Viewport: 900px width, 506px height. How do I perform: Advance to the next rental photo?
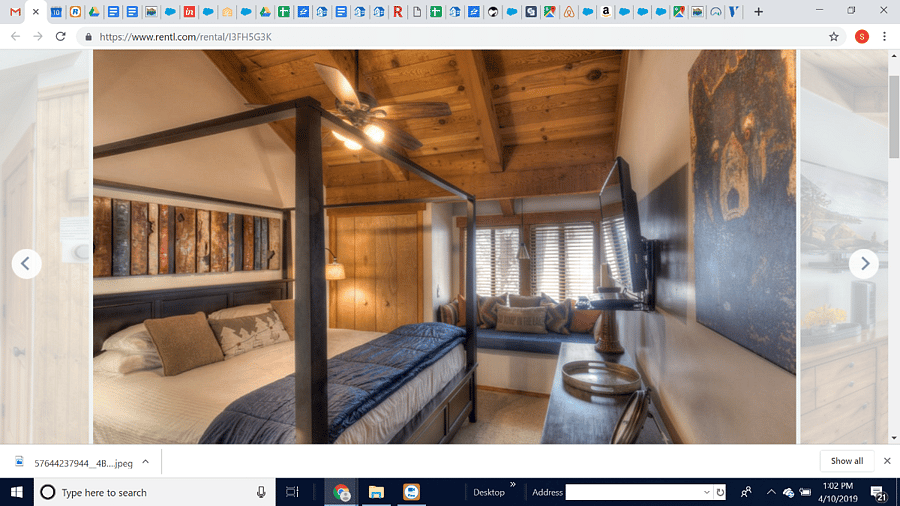coord(864,264)
